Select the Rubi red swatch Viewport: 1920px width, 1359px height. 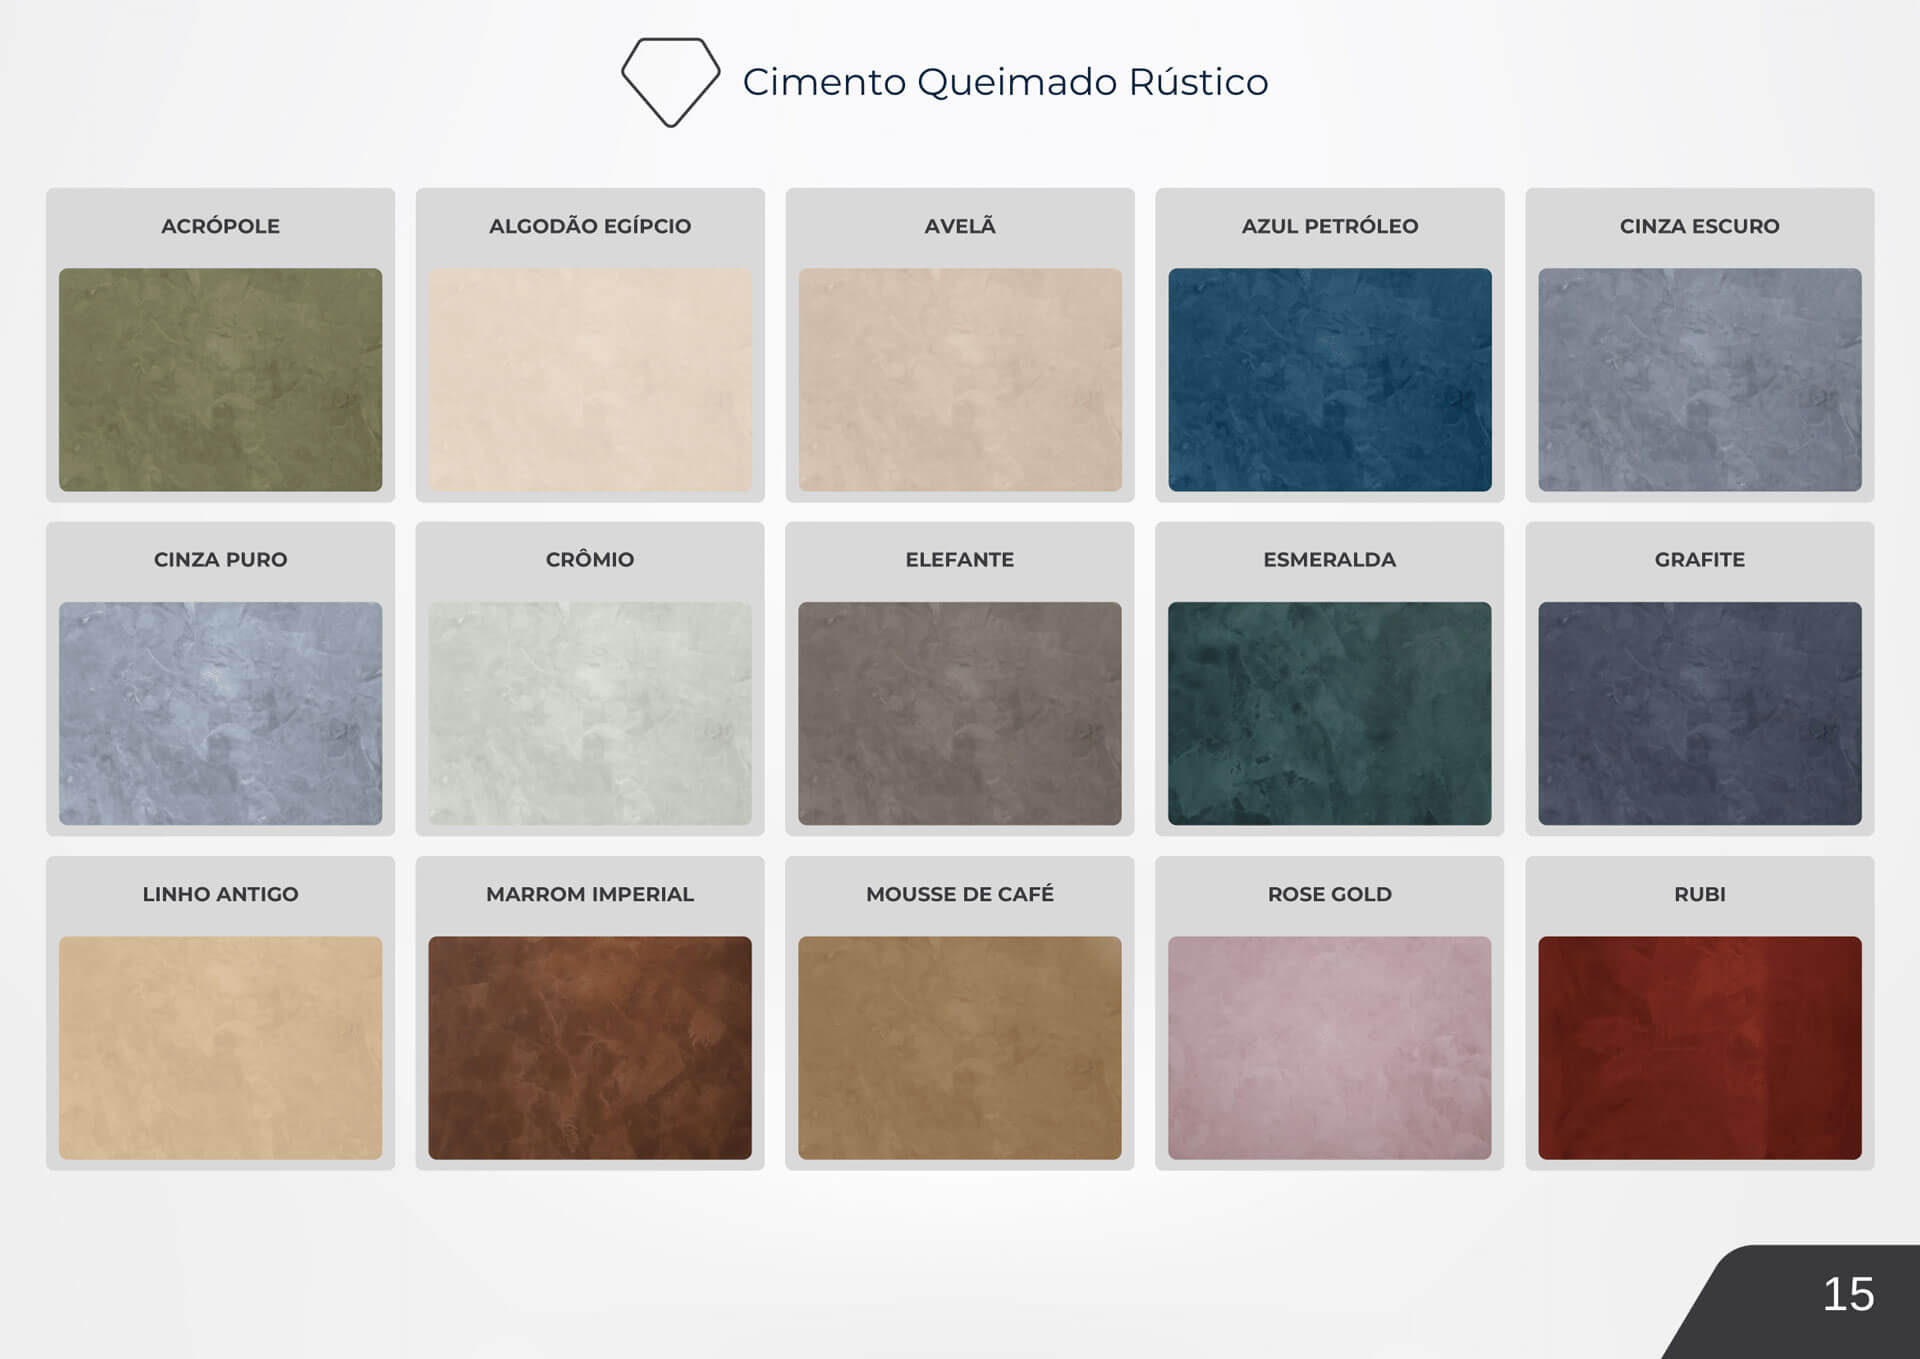tap(1700, 1048)
